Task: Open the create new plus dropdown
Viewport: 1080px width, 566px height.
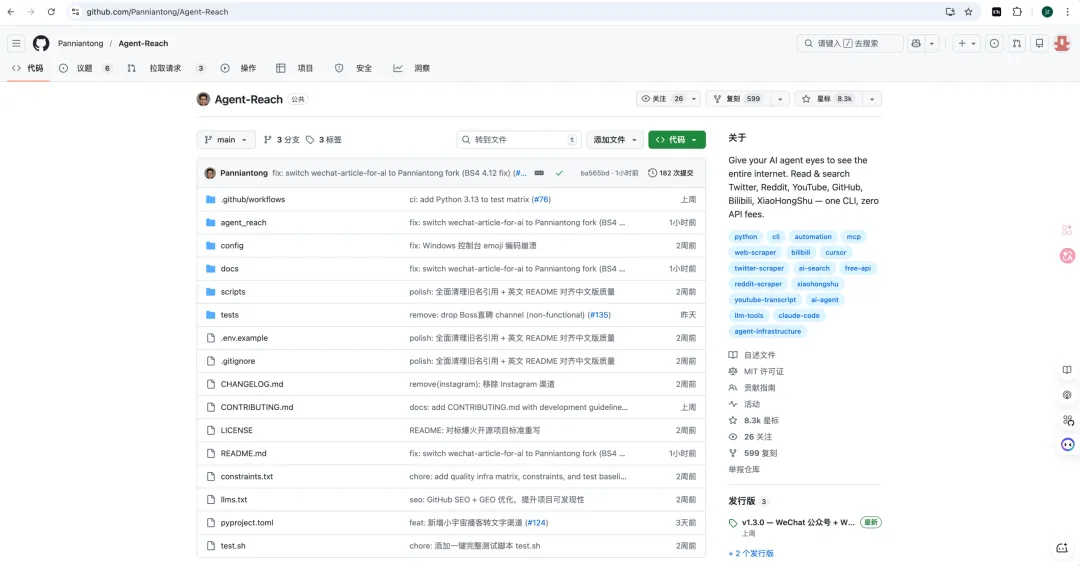Action: [x=967, y=43]
